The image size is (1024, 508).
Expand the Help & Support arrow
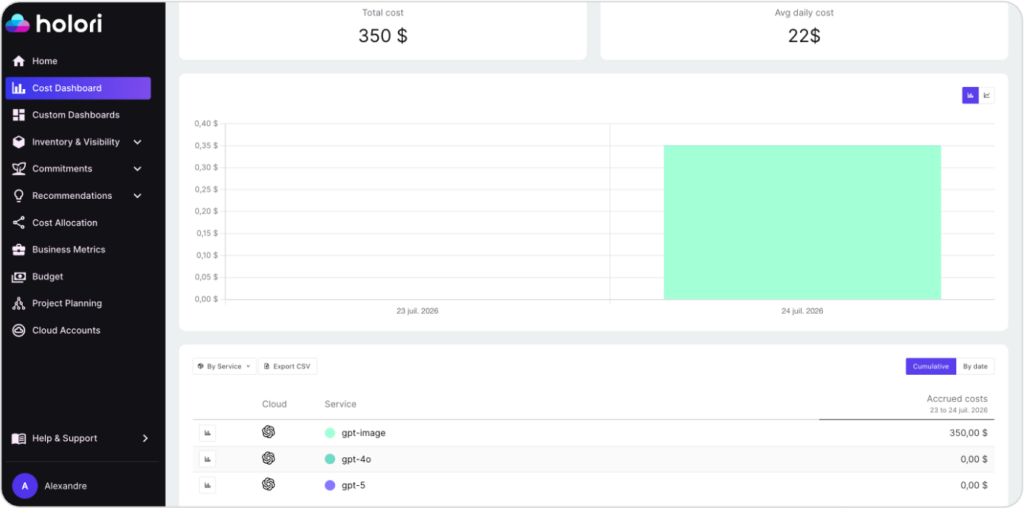[x=145, y=439]
